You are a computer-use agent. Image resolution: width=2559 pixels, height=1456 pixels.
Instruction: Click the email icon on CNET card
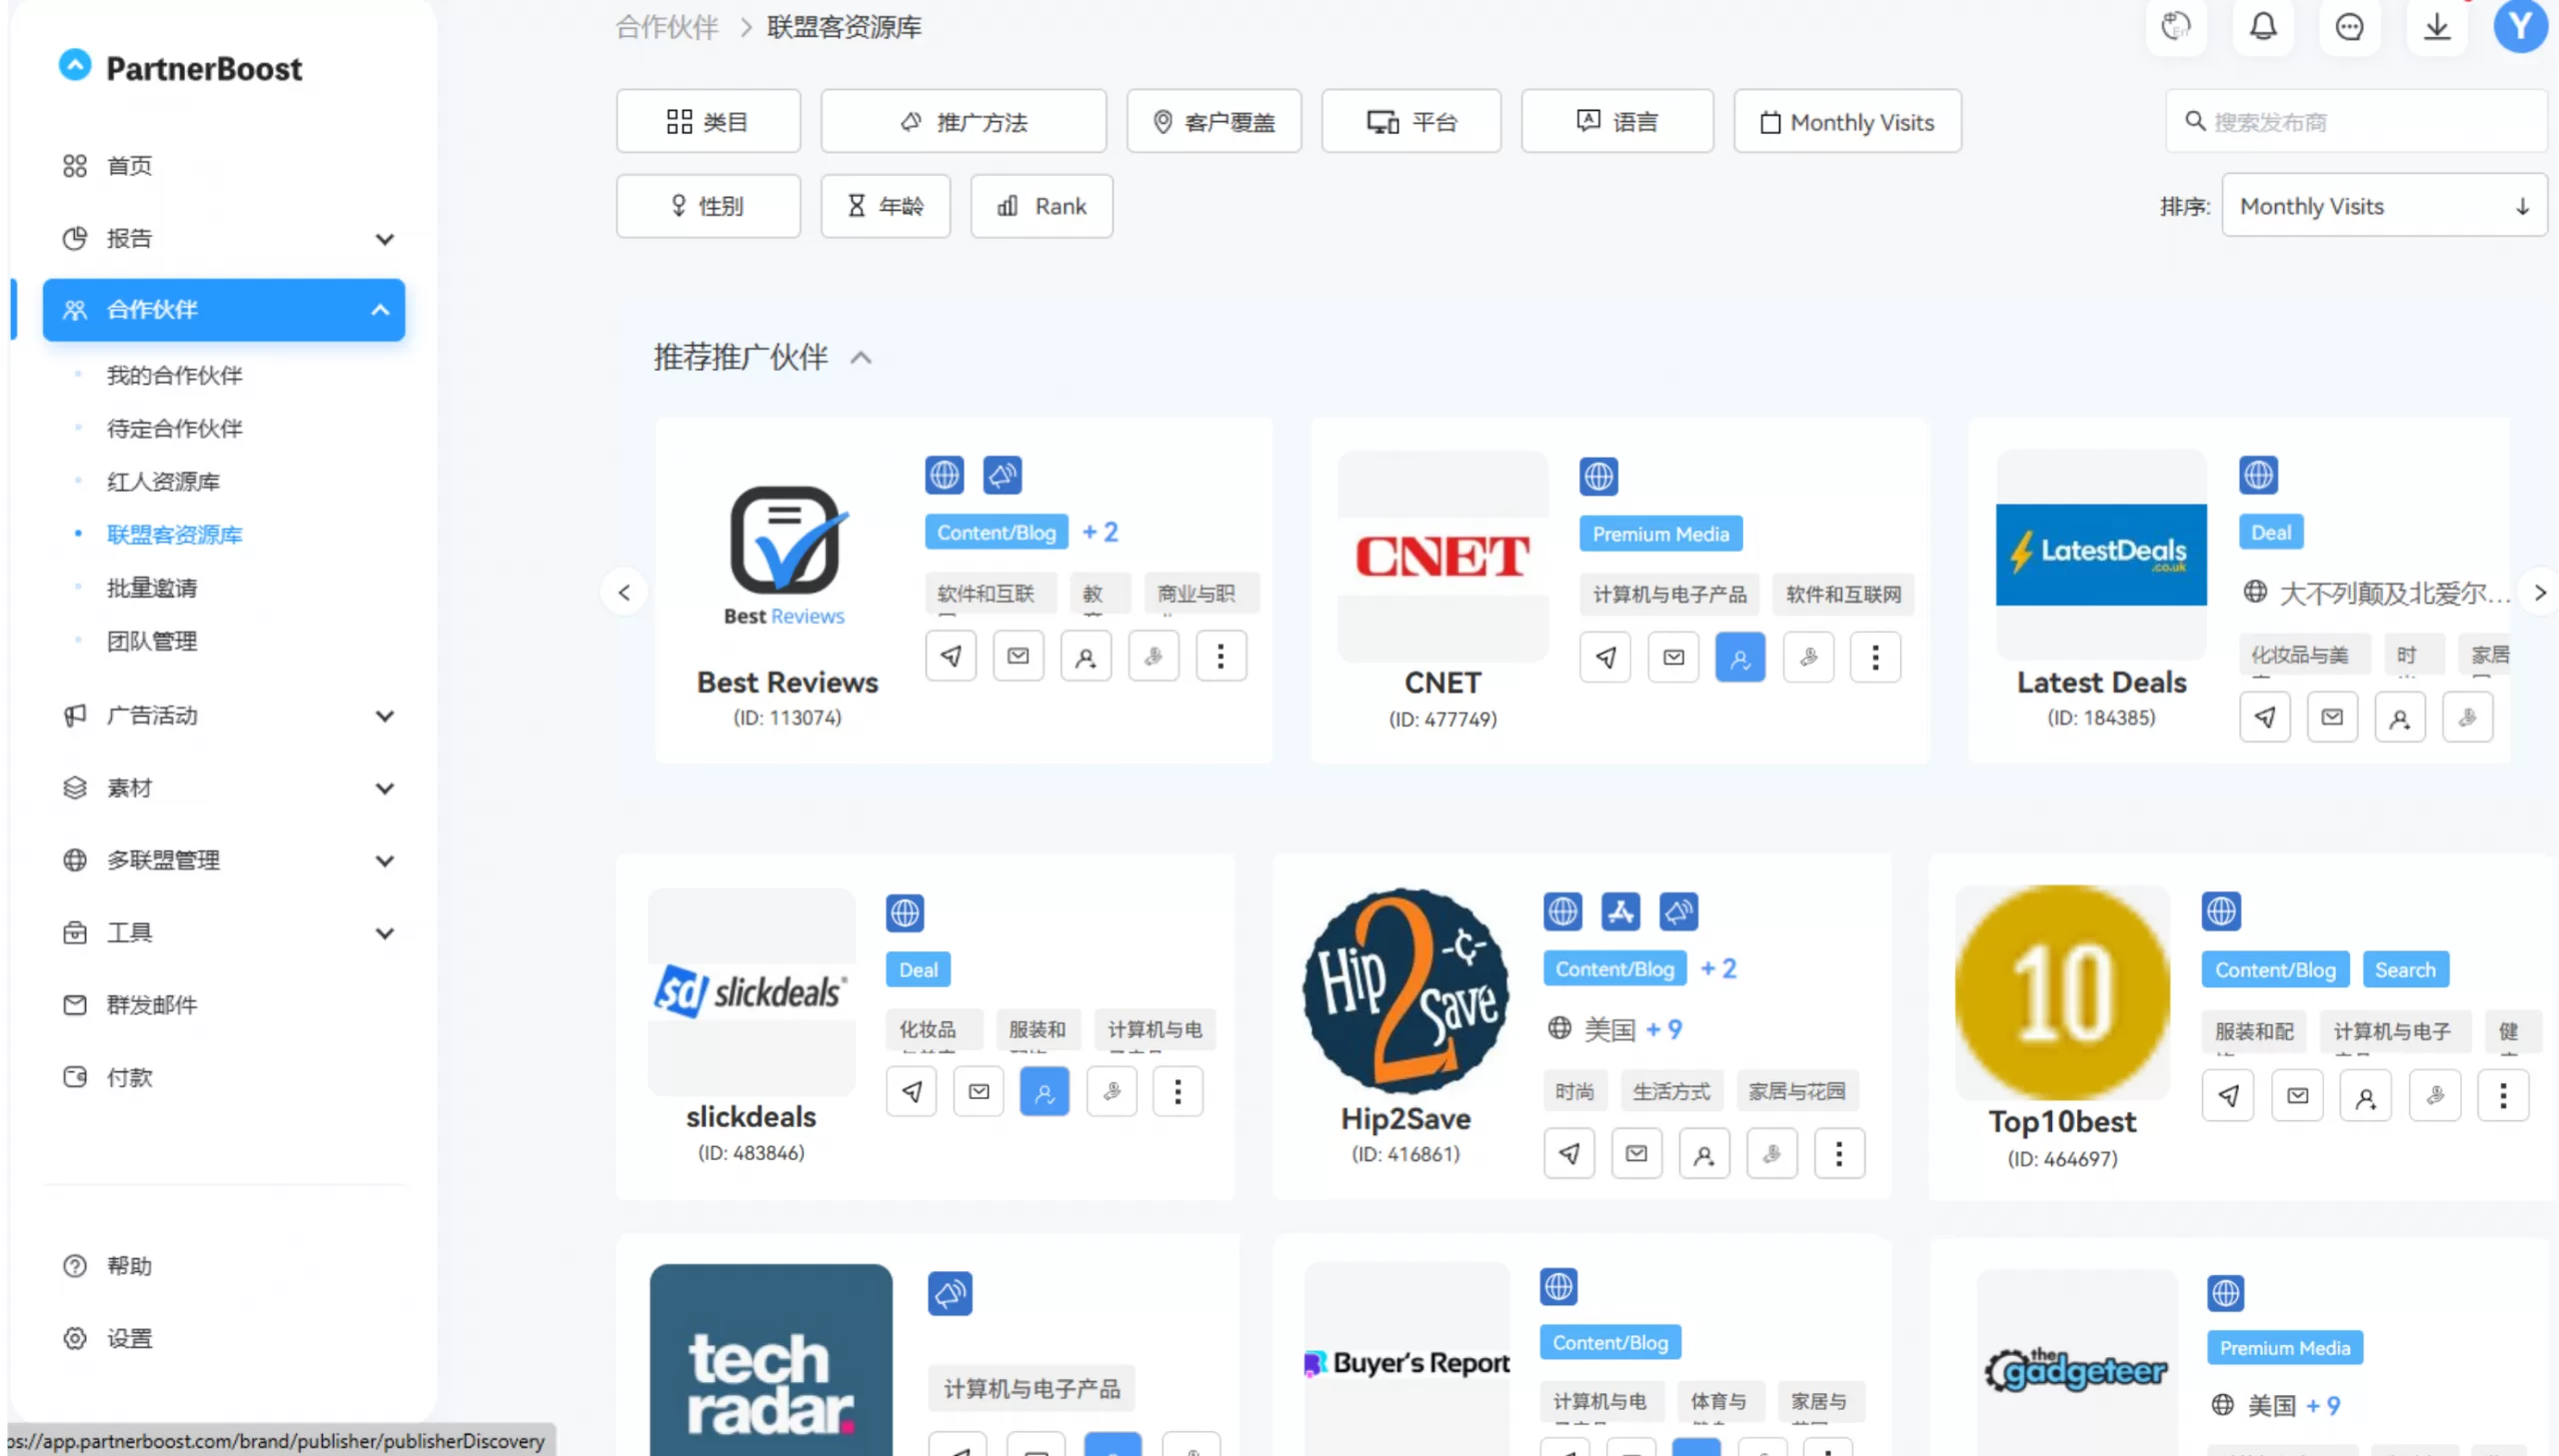pos(1673,658)
